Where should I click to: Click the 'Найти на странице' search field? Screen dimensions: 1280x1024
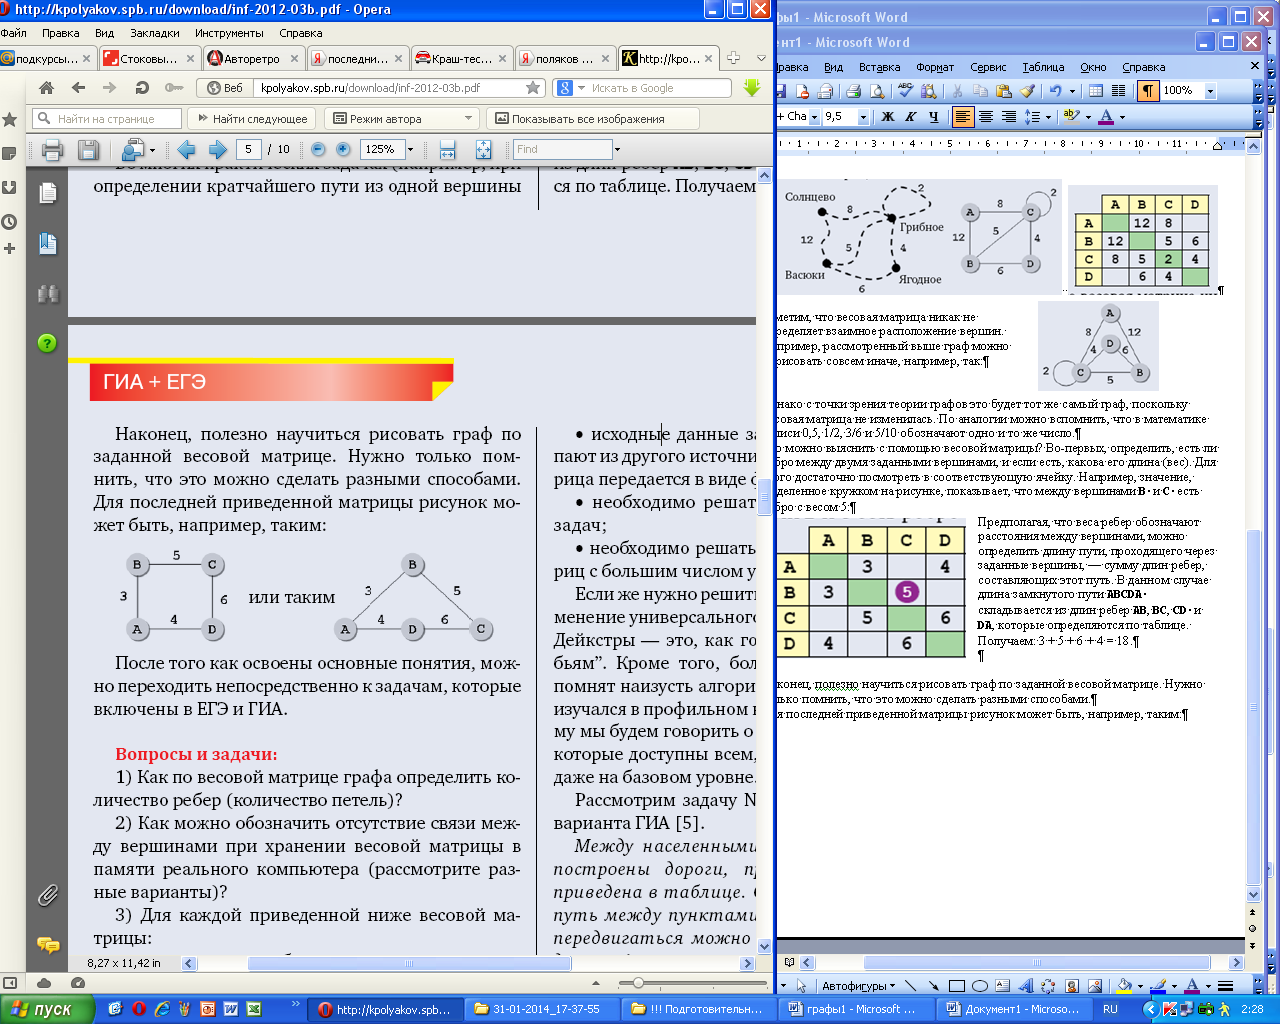tap(106, 119)
